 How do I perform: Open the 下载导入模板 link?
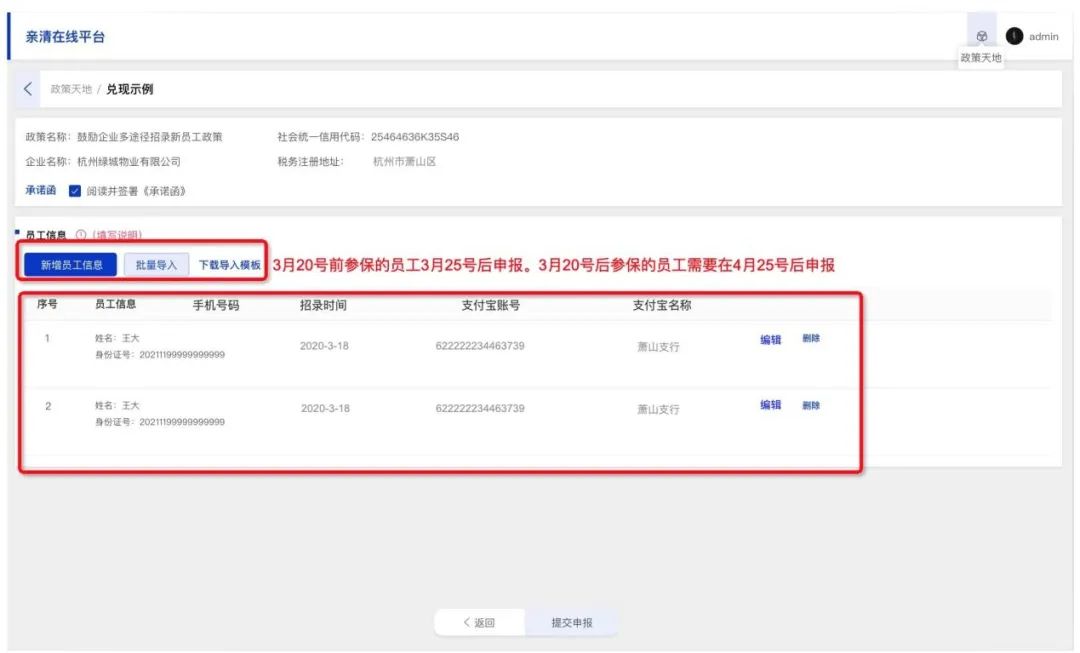229,265
